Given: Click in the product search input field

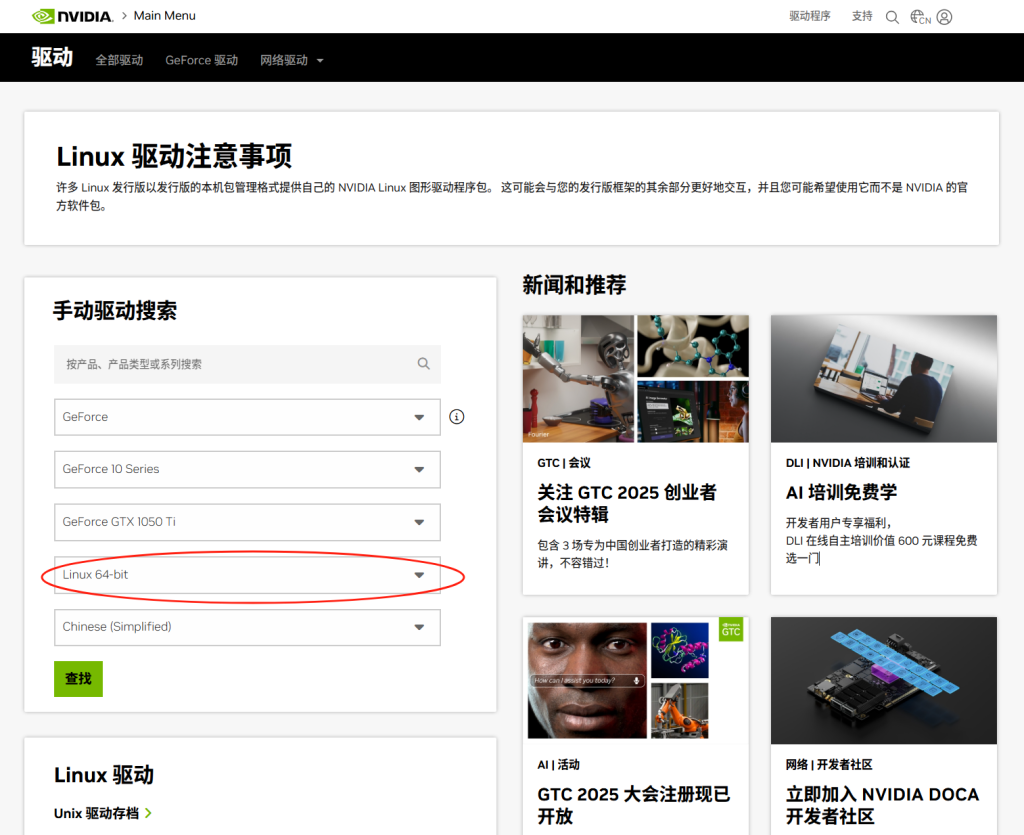Looking at the screenshot, I should (235, 364).
